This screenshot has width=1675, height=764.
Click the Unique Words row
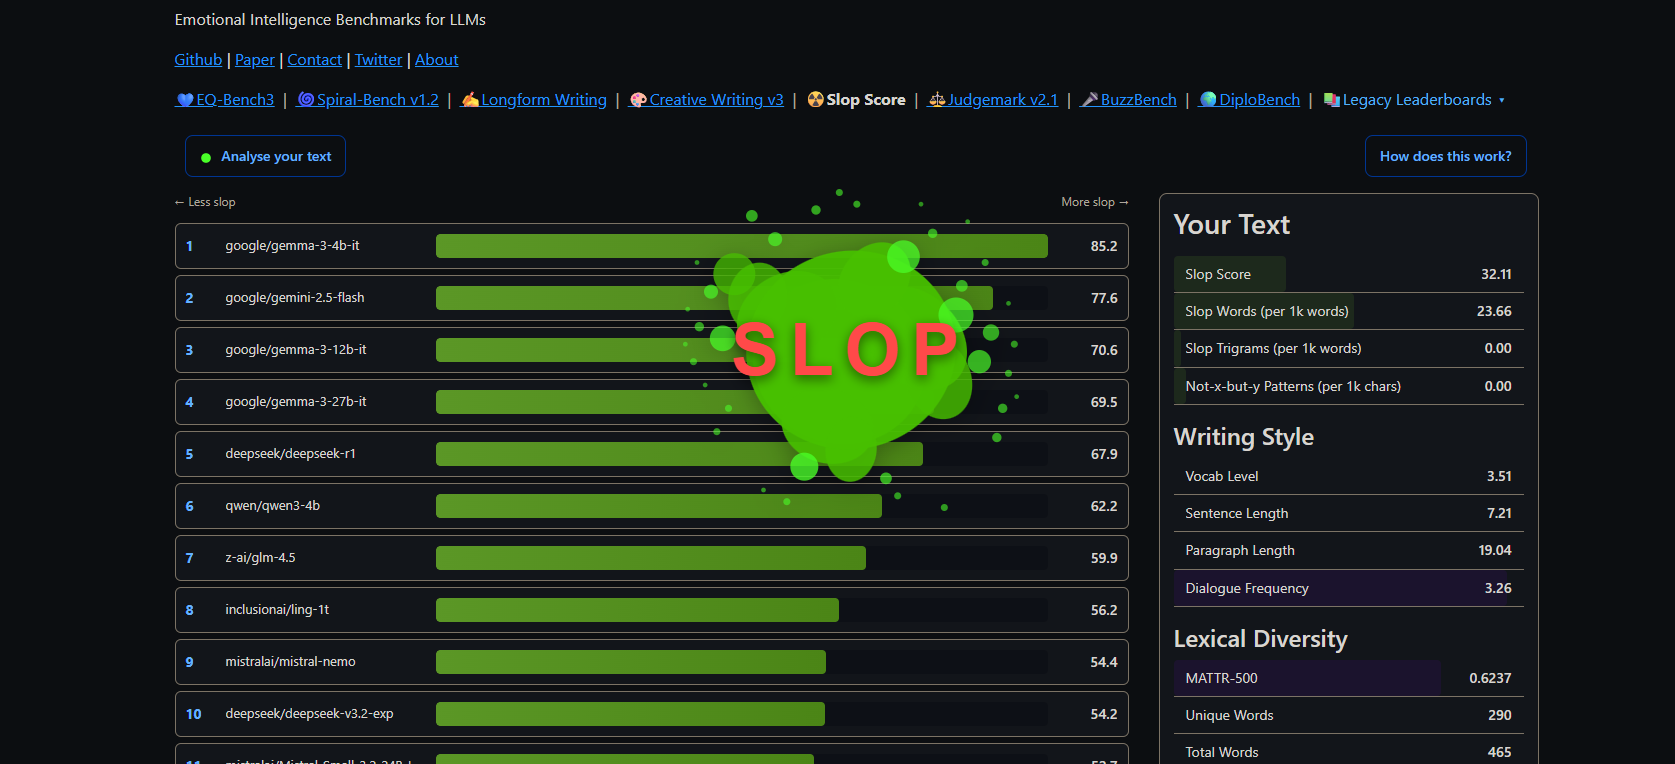coord(1348,715)
